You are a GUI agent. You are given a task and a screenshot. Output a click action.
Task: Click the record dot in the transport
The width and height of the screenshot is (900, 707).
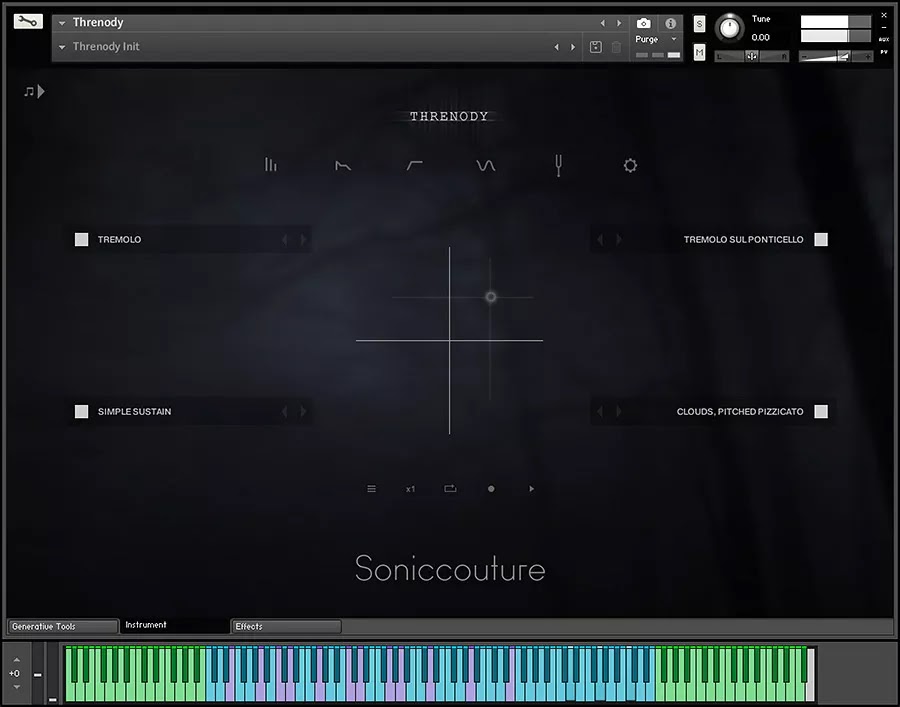pyautogui.click(x=490, y=488)
